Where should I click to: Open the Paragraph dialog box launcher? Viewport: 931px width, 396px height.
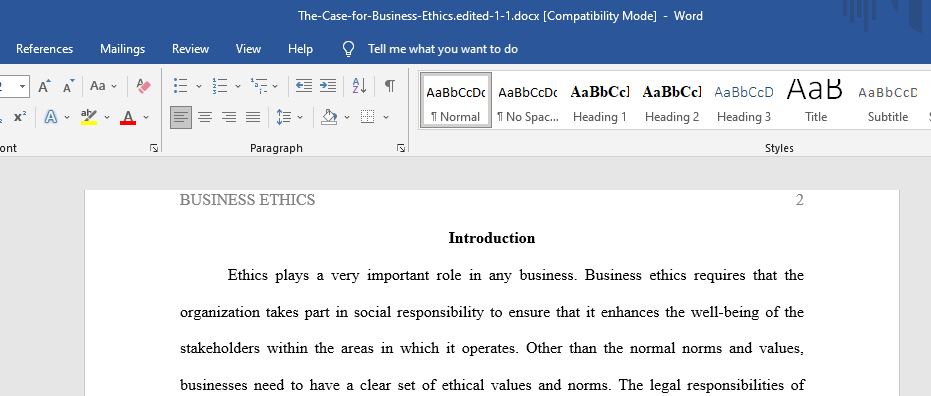point(401,148)
